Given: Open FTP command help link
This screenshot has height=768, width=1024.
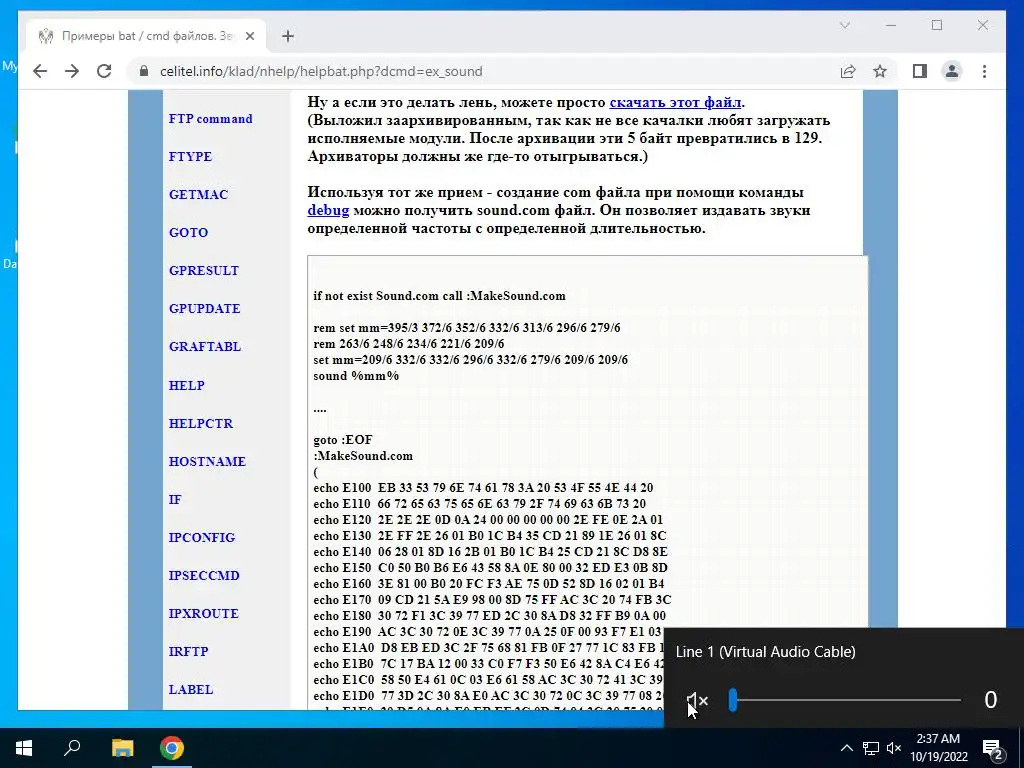Looking at the screenshot, I should pos(210,119).
